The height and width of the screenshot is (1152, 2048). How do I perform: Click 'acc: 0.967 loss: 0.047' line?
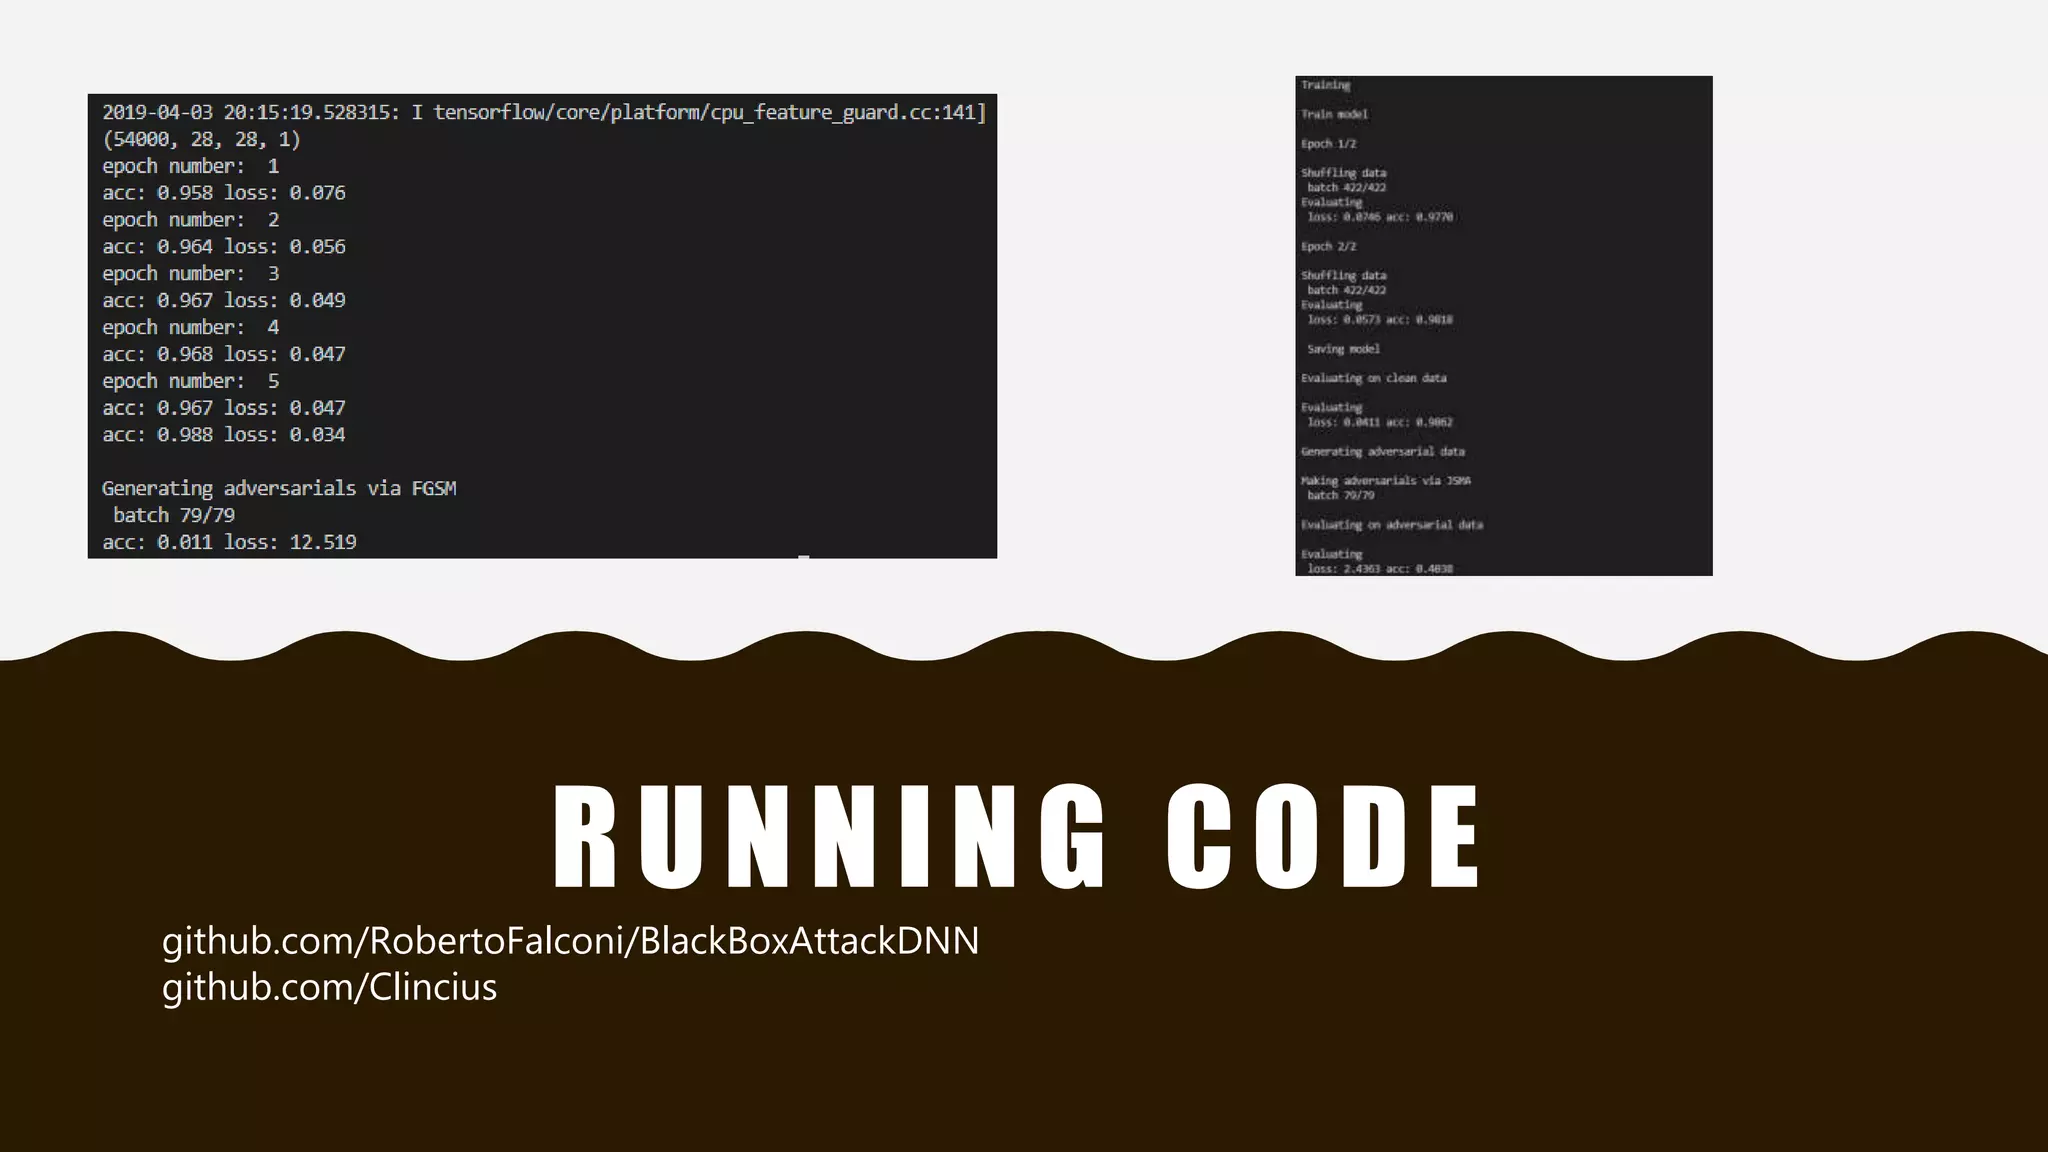coord(224,409)
